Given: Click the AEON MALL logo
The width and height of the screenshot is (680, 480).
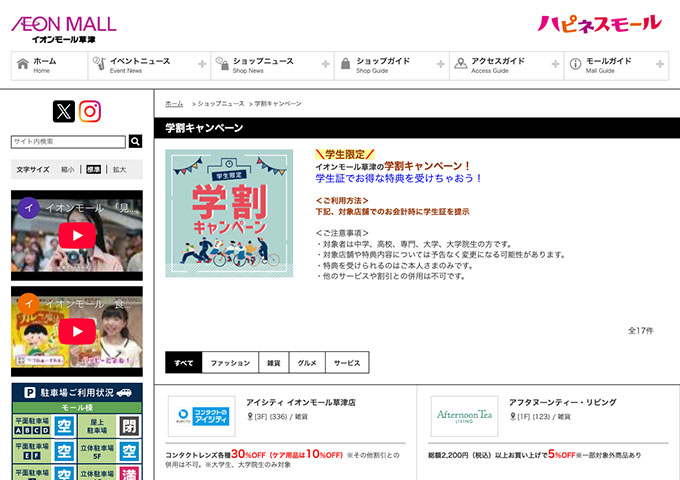Looking at the screenshot, I should click(x=63, y=28).
